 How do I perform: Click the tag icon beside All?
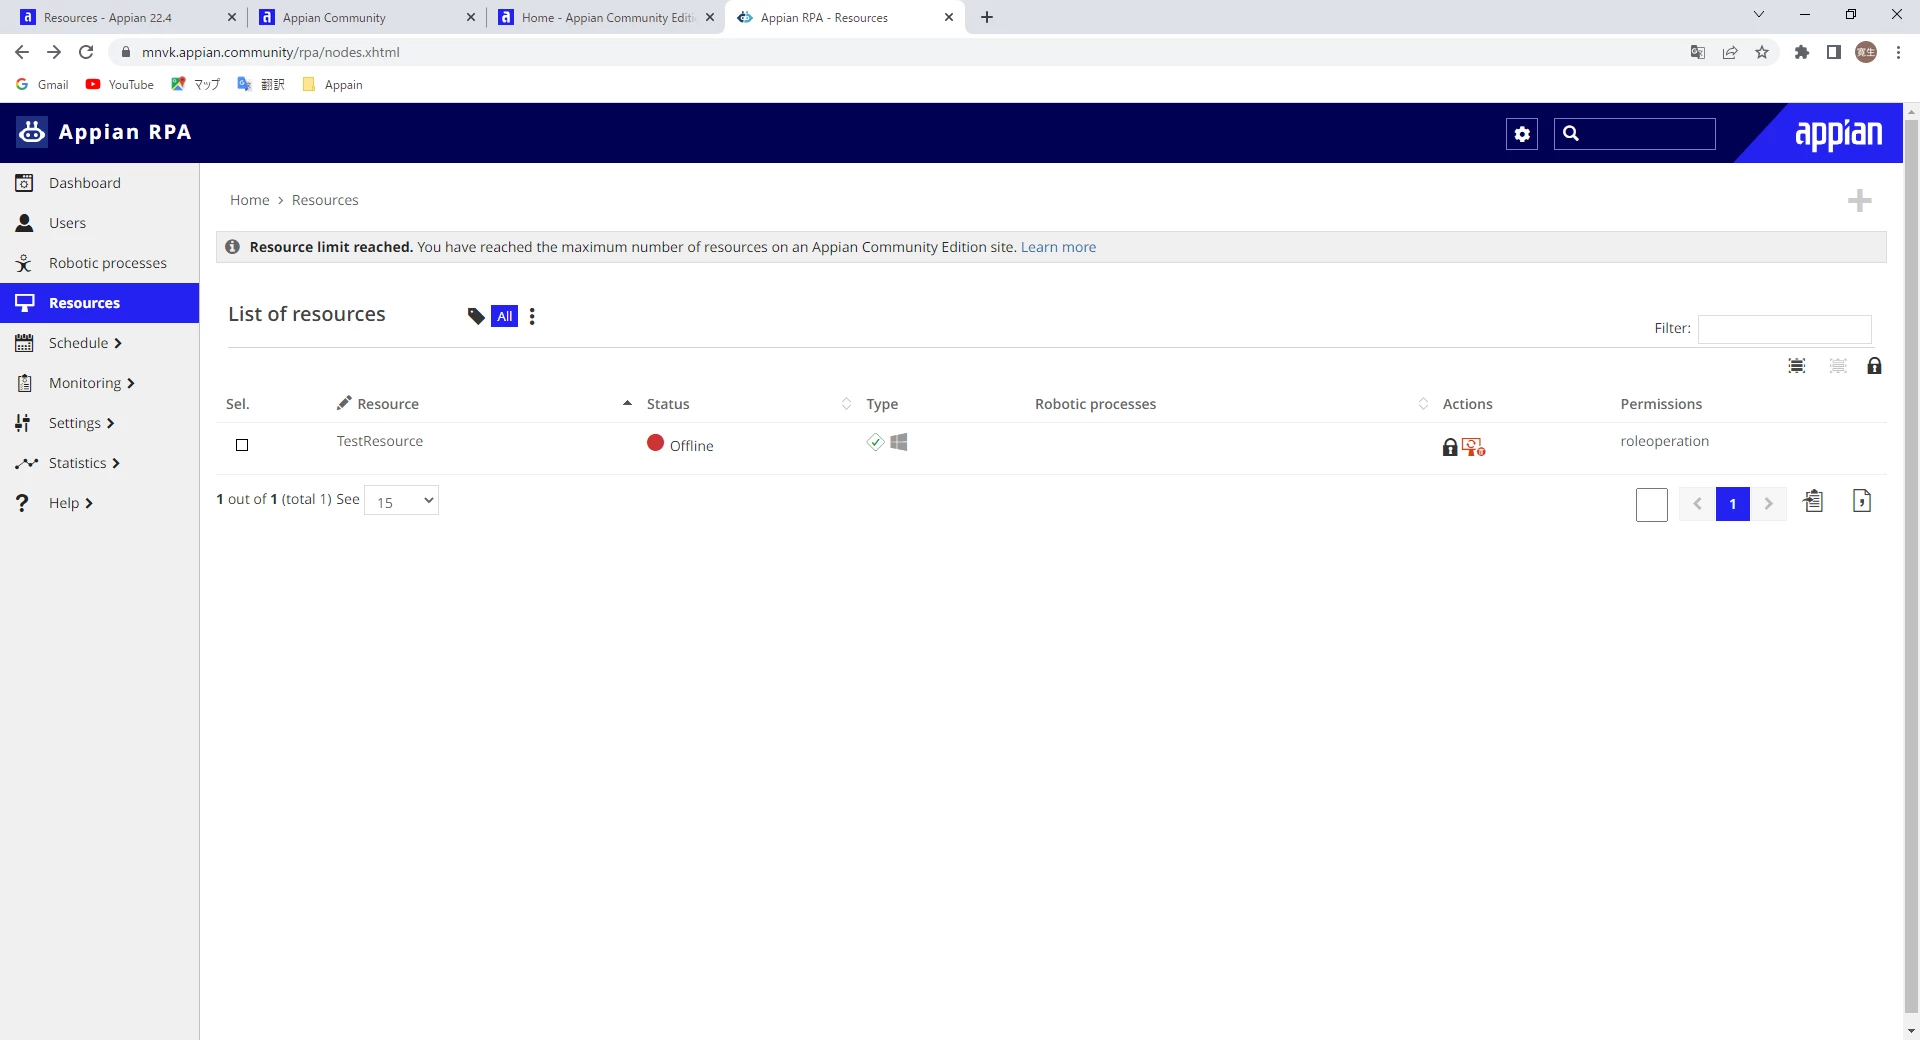click(476, 316)
